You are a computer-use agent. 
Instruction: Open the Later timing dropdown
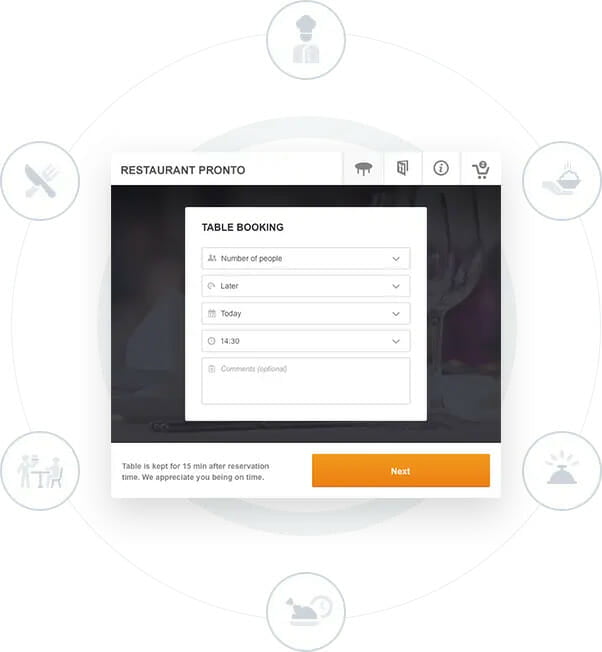coord(306,286)
